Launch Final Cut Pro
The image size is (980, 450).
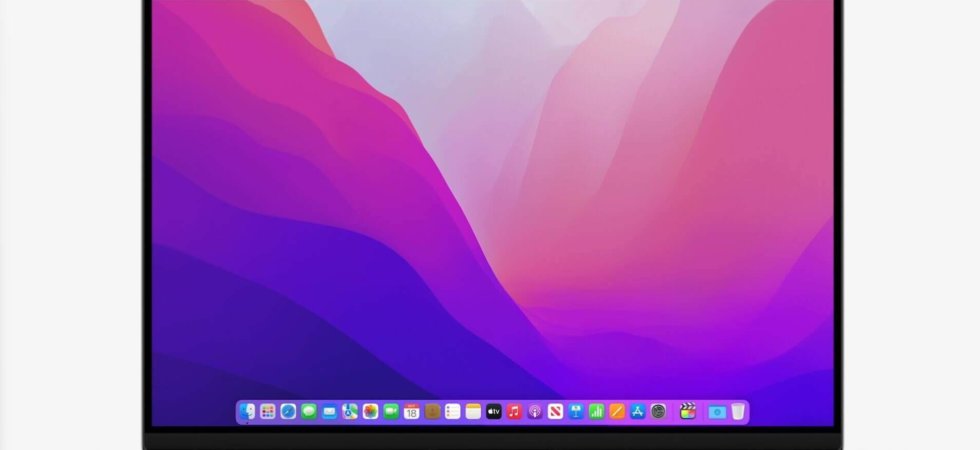(x=688, y=411)
